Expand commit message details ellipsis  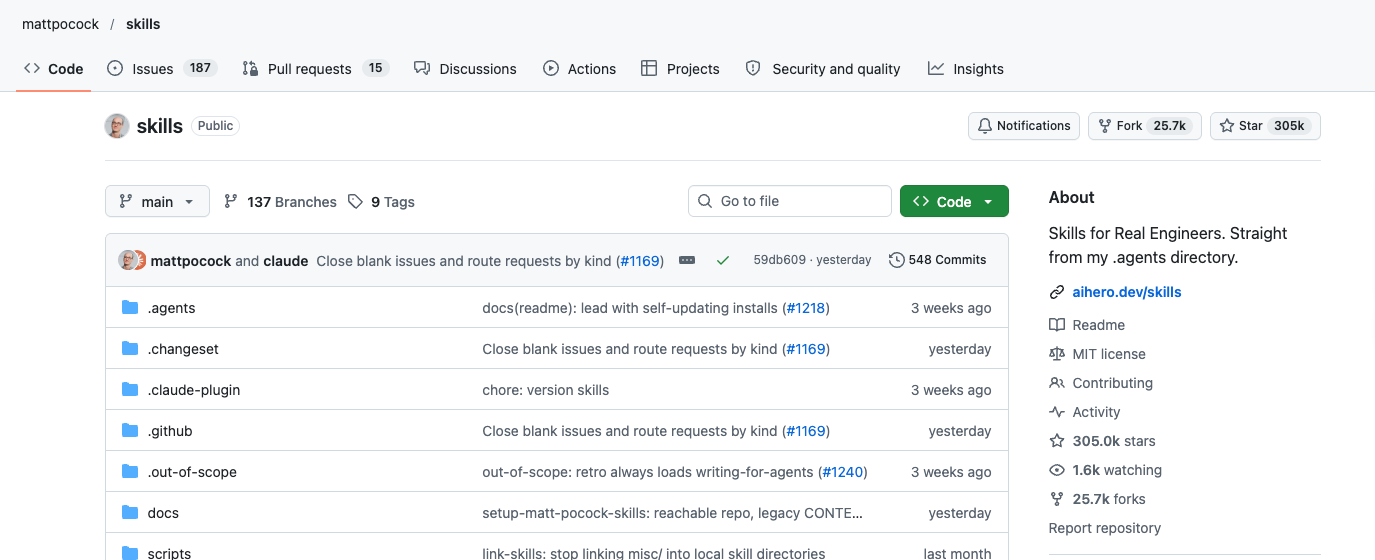[687, 260]
